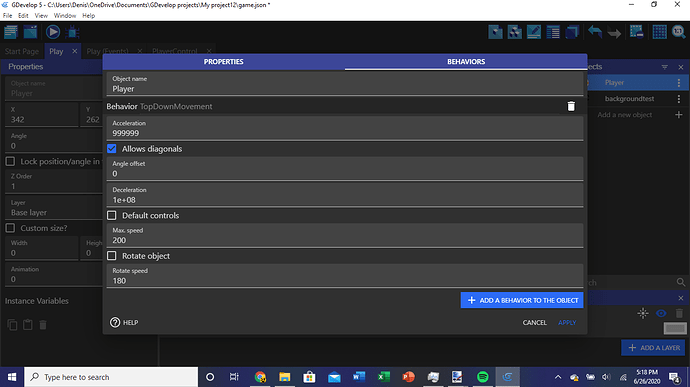The image size is (690, 387).
Task: Open the Player object options menu
Action: 679,83
